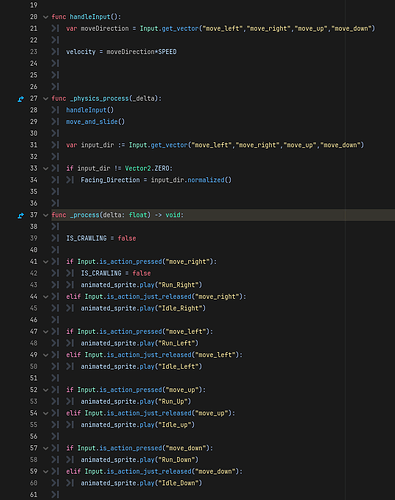Click the "move_down" string on line 31
The image size is (395, 500).
340,145
